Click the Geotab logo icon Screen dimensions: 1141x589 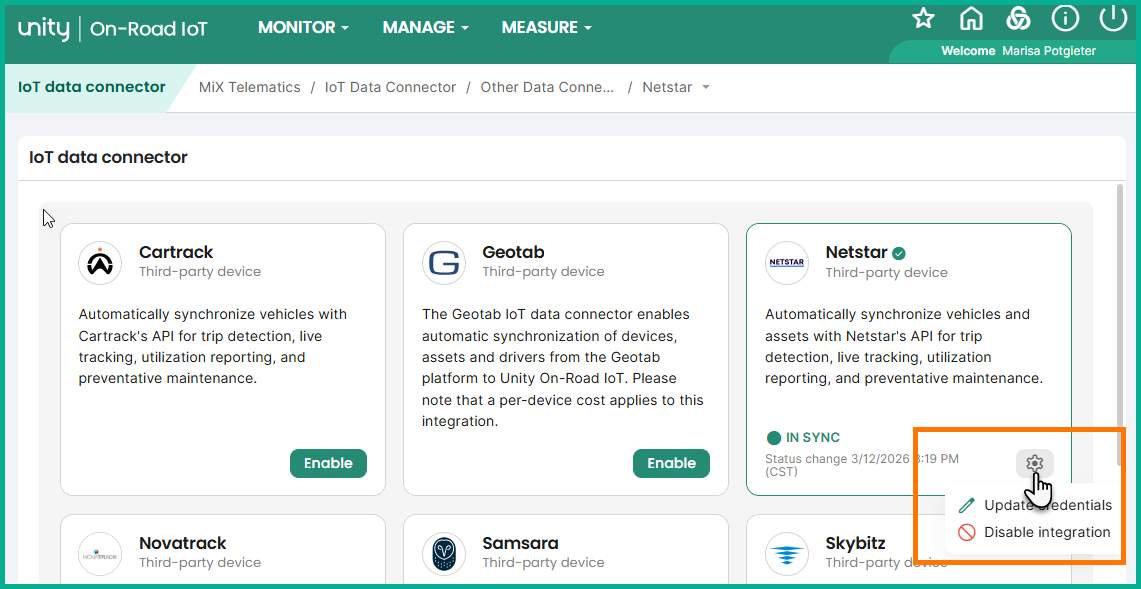(443, 262)
